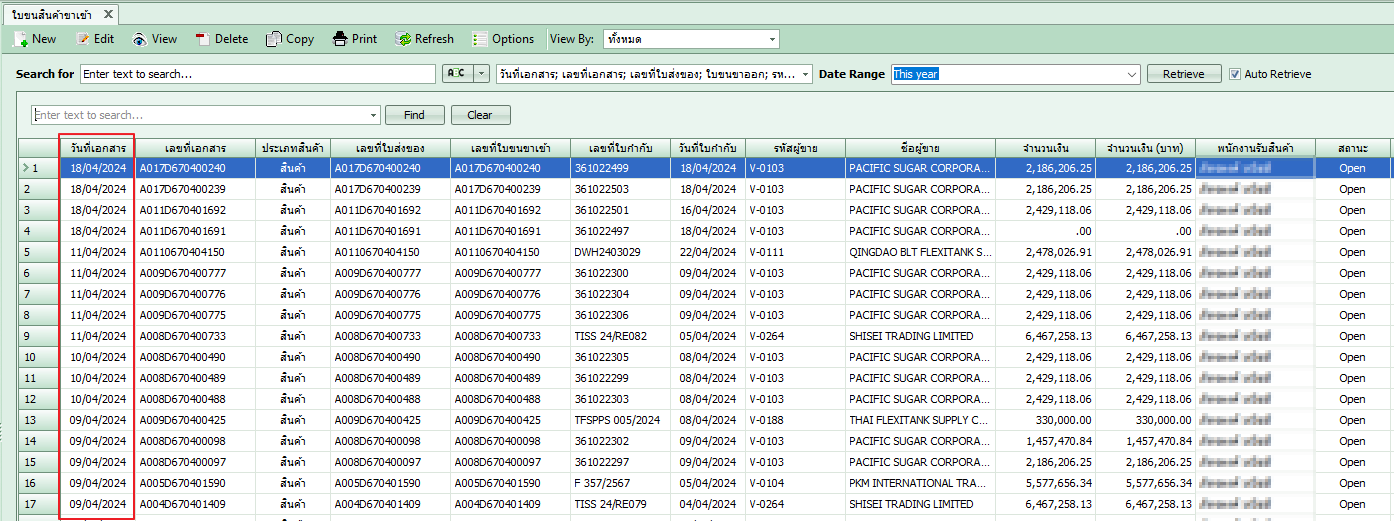Expand the View By dropdown

click(x=772, y=39)
